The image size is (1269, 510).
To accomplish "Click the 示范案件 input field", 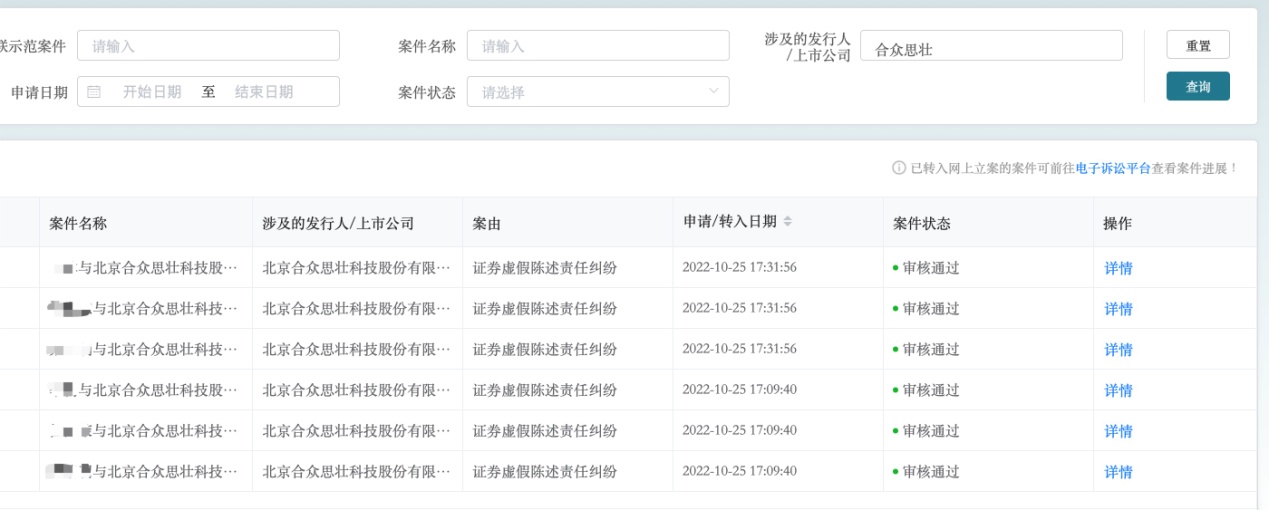I will click(x=208, y=46).
